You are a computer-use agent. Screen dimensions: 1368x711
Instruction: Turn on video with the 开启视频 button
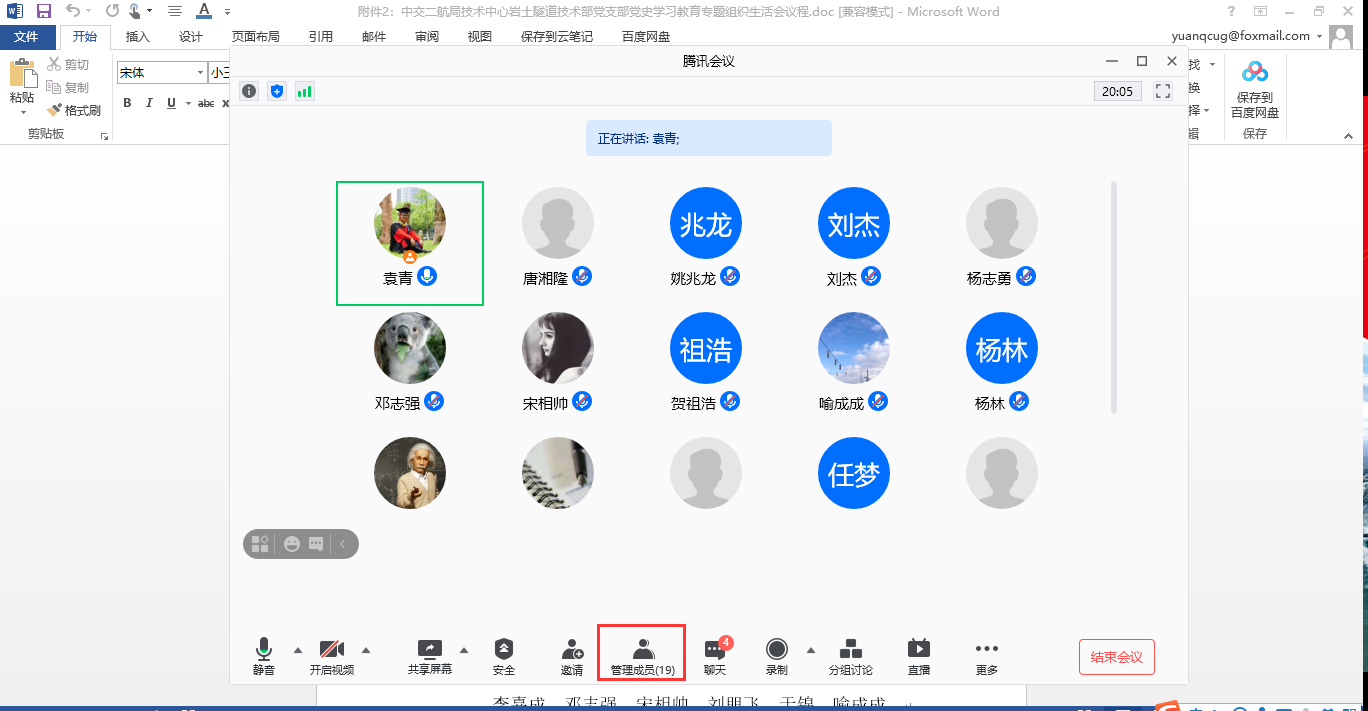[331, 656]
